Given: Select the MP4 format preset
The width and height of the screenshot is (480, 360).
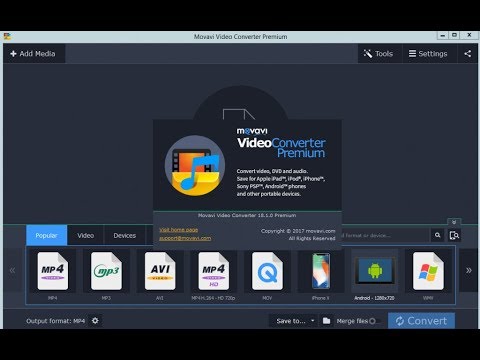Looking at the screenshot, I should coord(53,276).
